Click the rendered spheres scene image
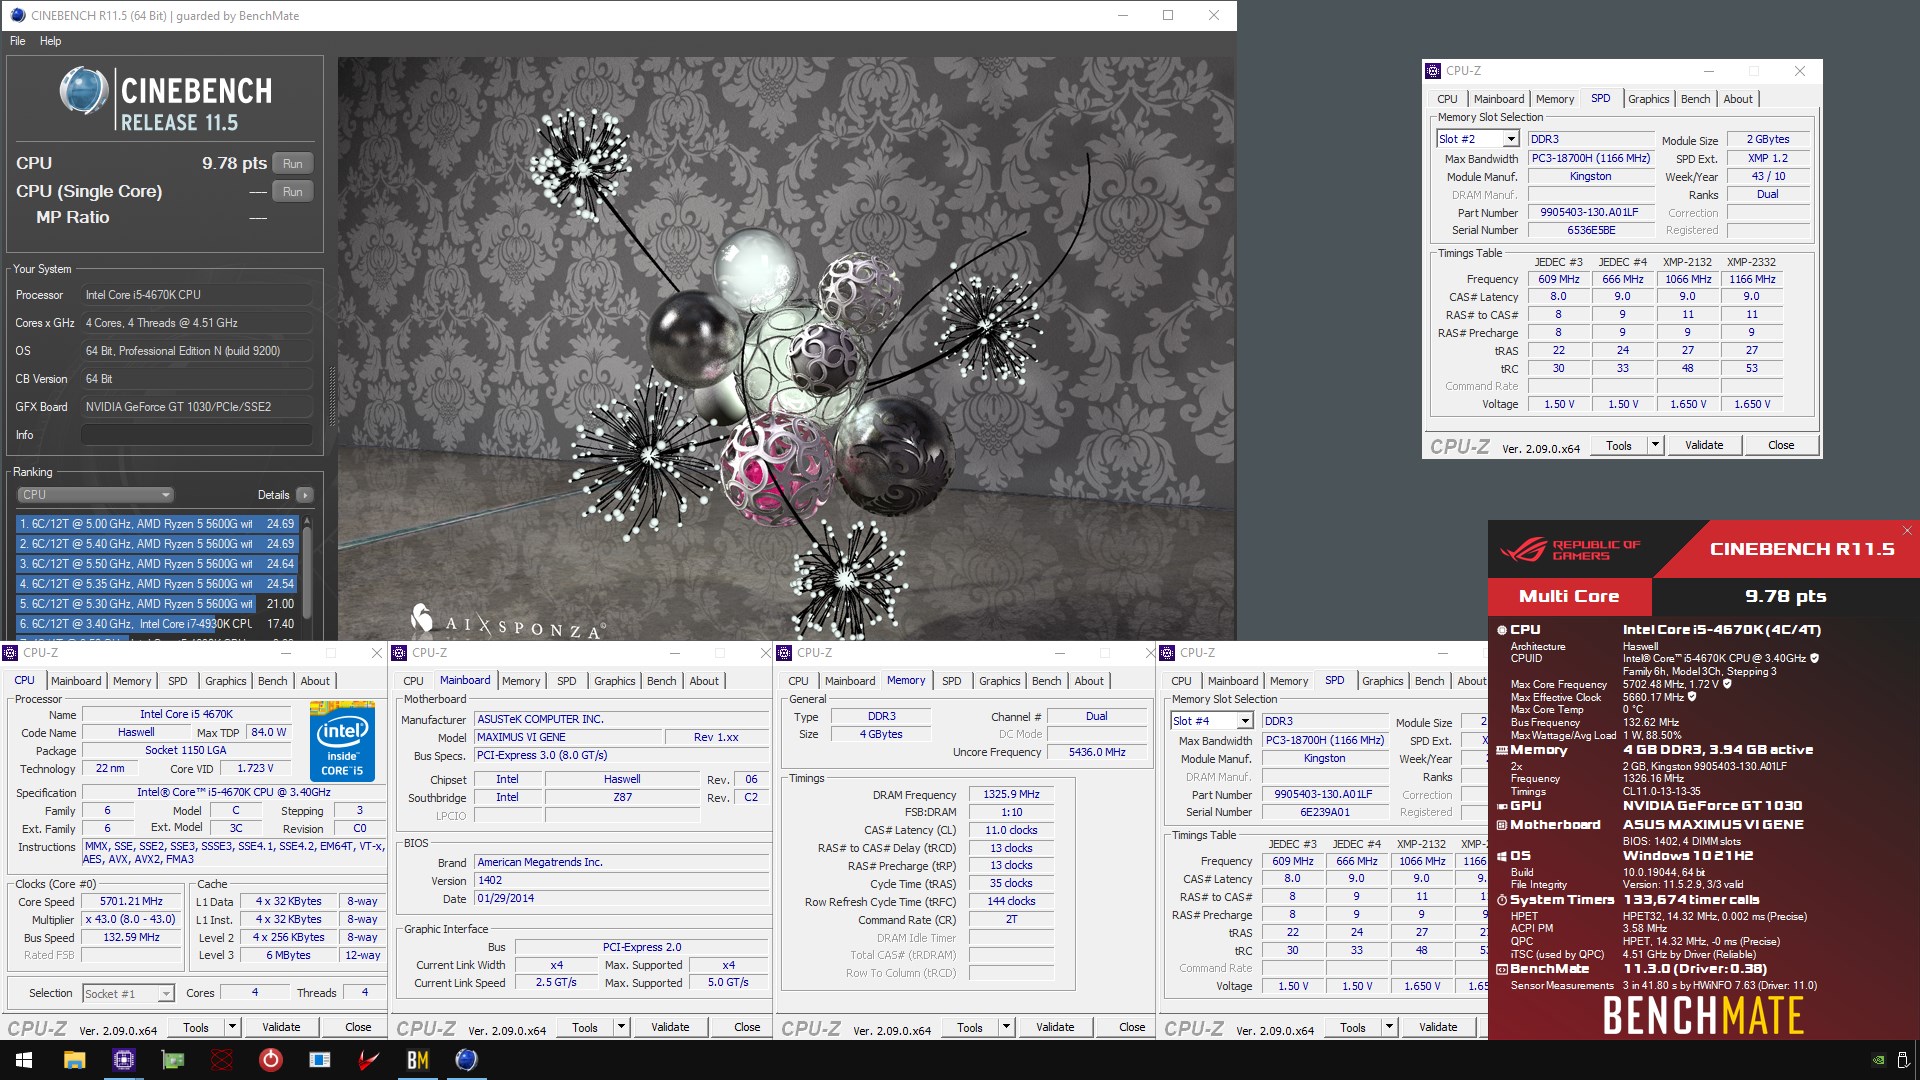The image size is (1920, 1080). click(x=786, y=348)
